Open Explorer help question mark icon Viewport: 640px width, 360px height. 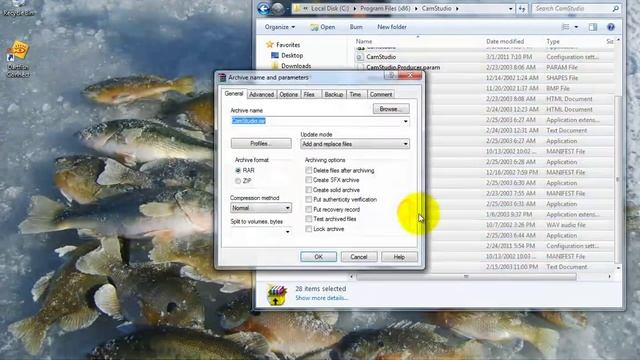click(x=611, y=27)
